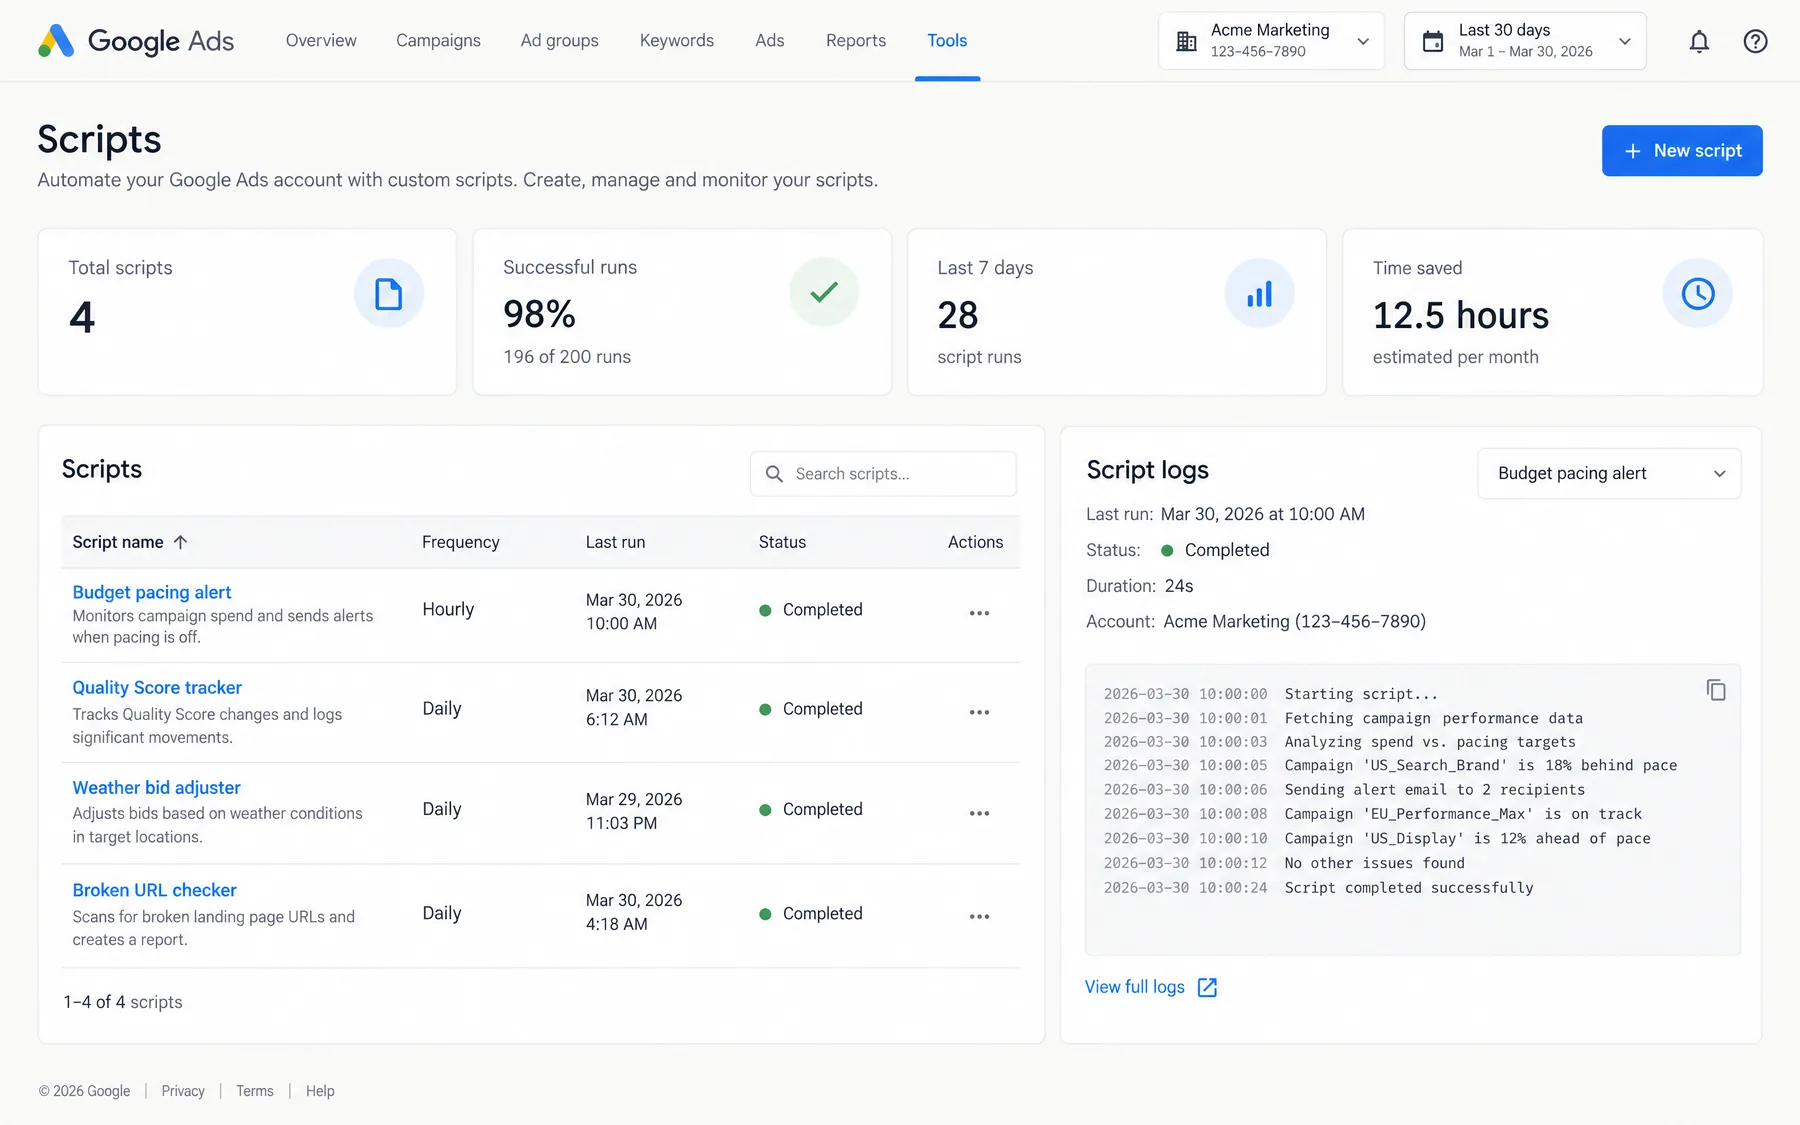Viewport: 1800px width, 1125px height.
Task: Click 'Account: Acme Marketing (123-456-7890)' text
Action: click(1256, 621)
